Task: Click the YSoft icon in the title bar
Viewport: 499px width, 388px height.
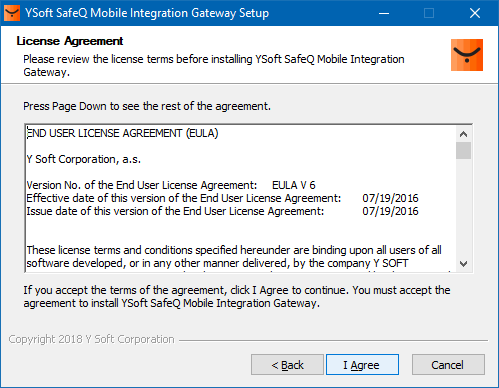Action: tap(12, 13)
